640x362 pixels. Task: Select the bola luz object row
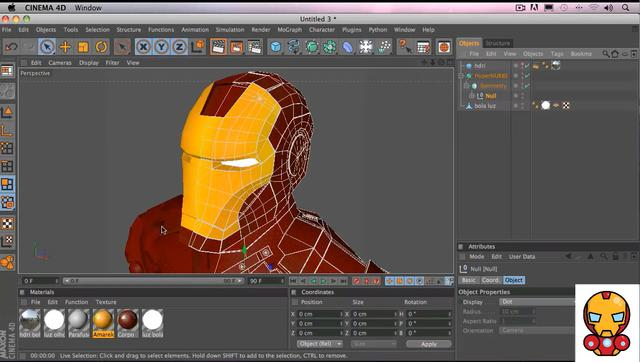tap(485, 106)
